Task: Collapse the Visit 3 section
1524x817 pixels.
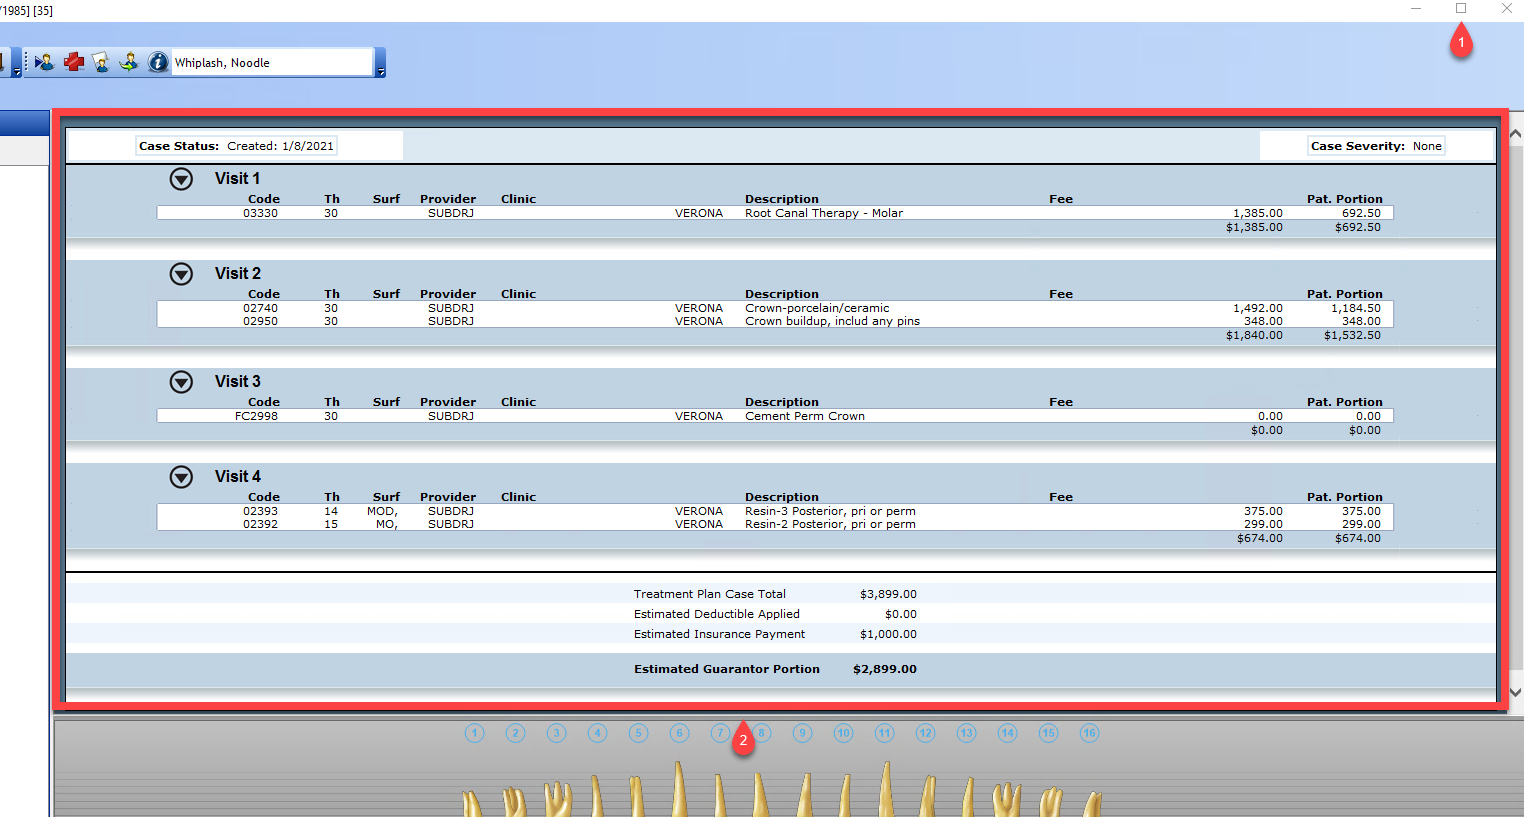Action: tap(181, 382)
